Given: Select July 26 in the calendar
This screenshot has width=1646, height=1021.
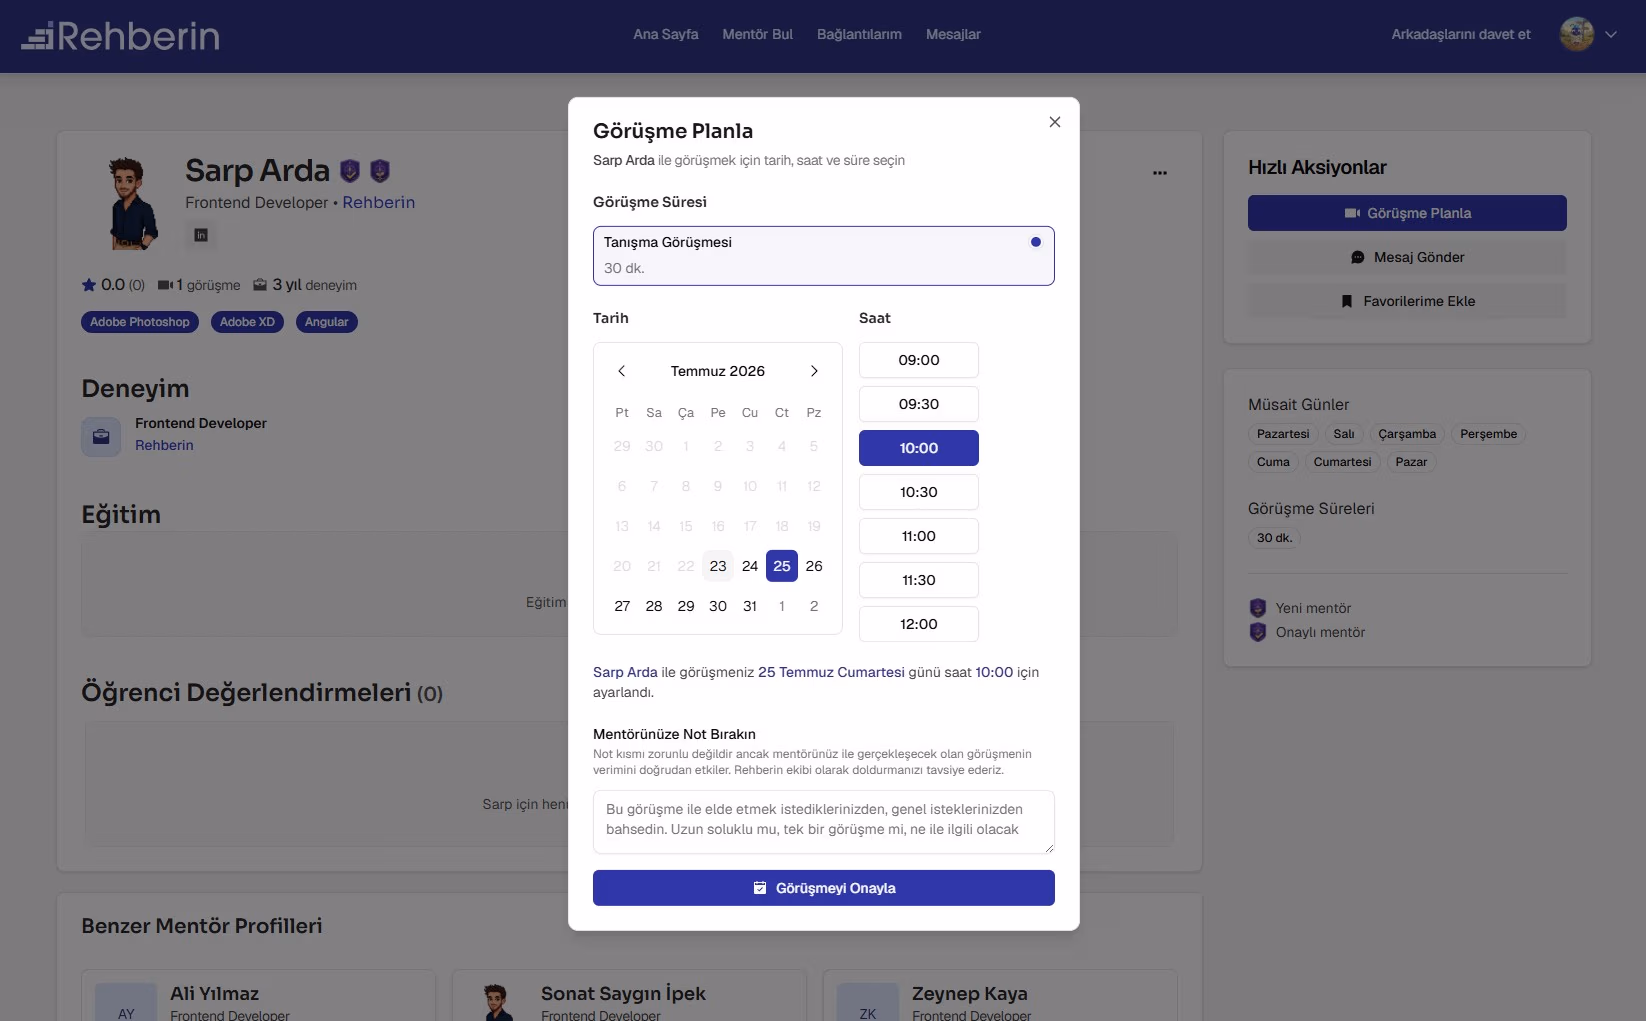Looking at the screenshot, I should point(814,566).
